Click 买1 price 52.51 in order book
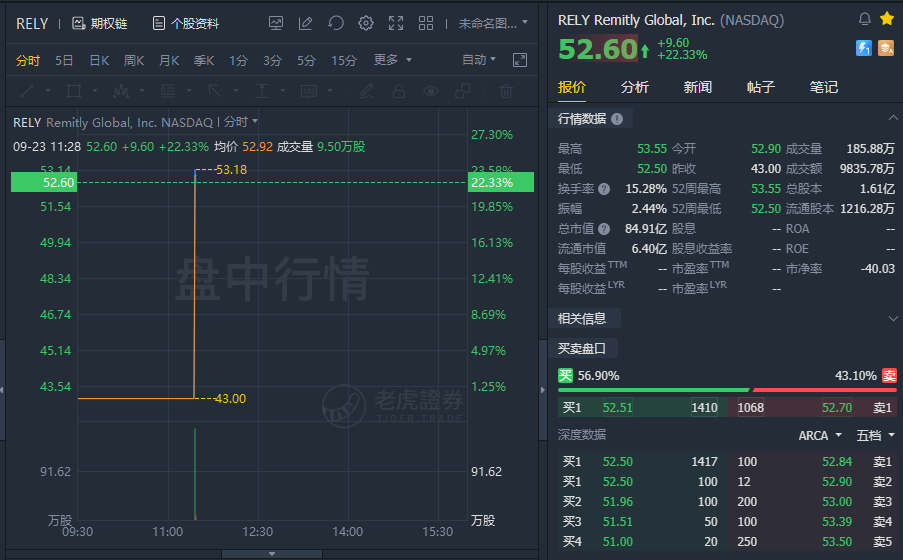The width and height of the screenshot is (903, 560). [617, 408]
